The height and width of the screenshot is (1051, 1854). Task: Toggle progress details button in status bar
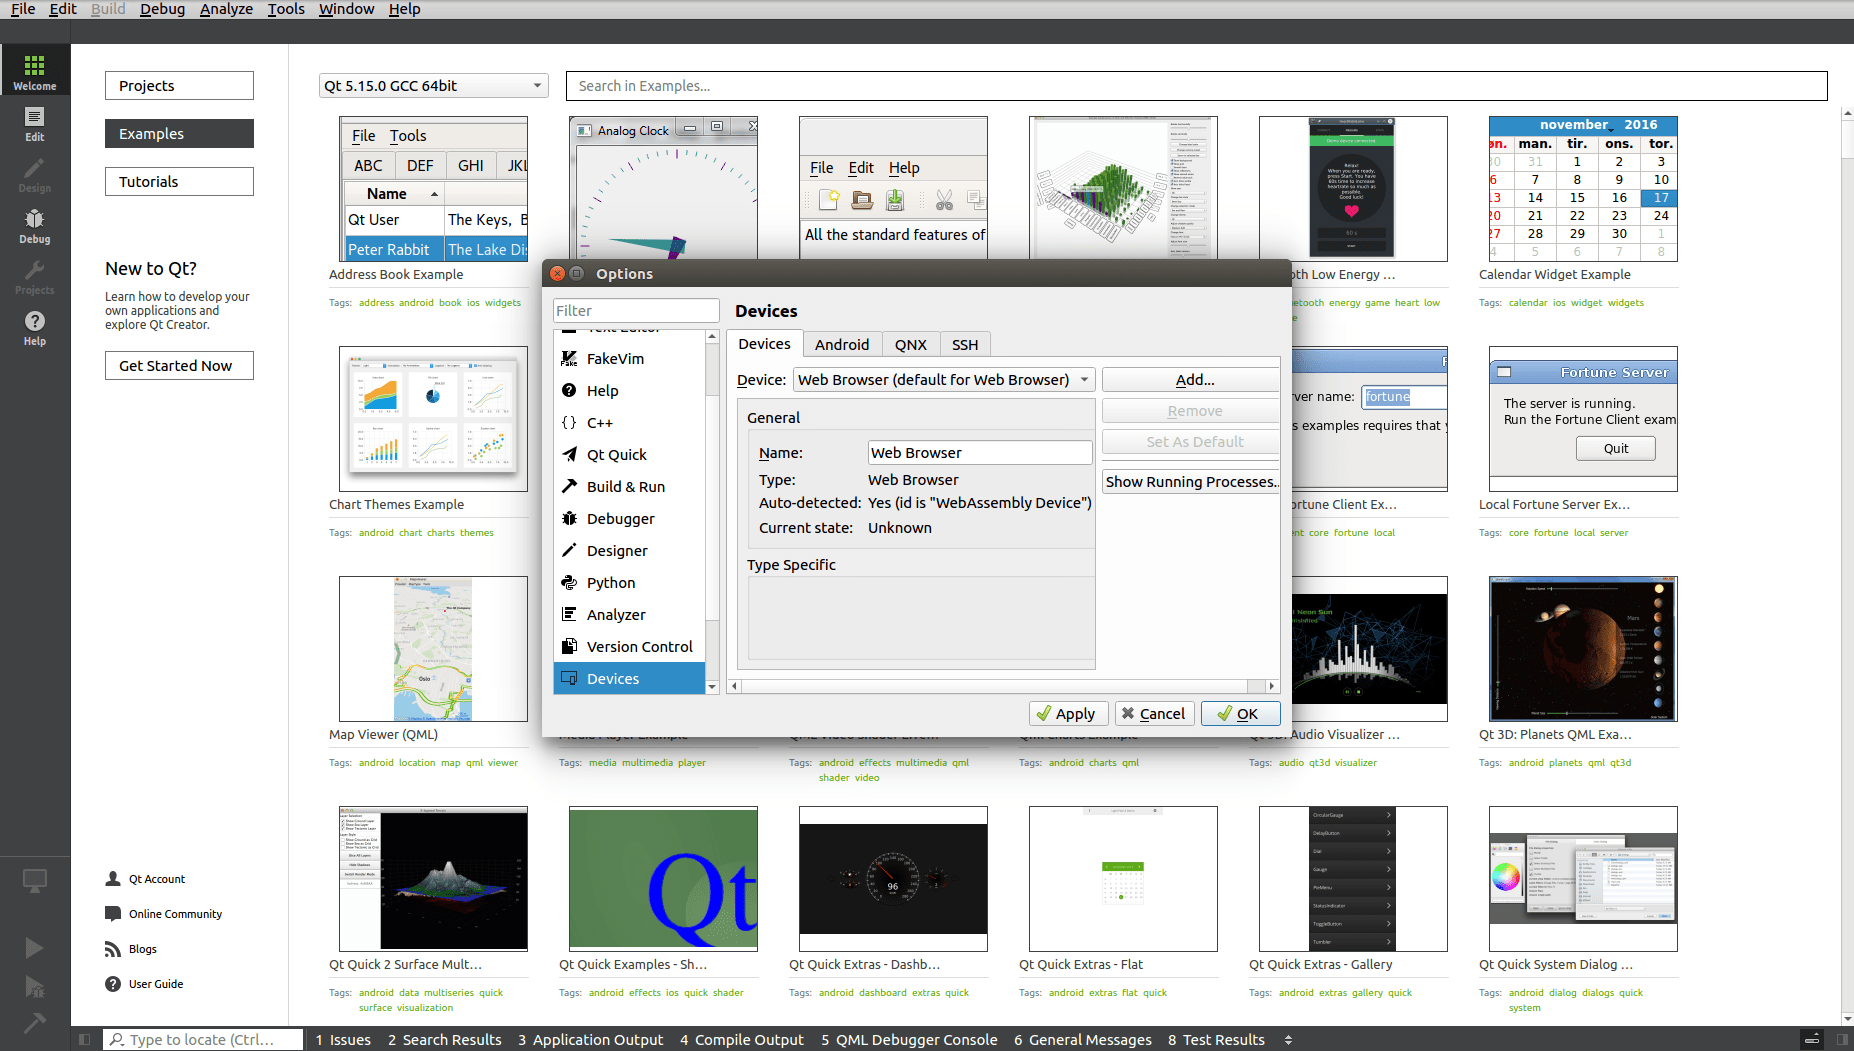point(1811,1040)
